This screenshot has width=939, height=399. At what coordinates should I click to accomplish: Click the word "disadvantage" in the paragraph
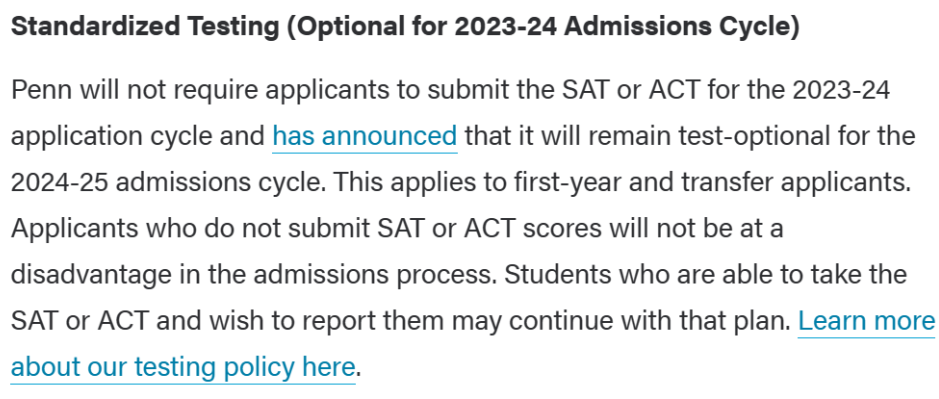91,275
